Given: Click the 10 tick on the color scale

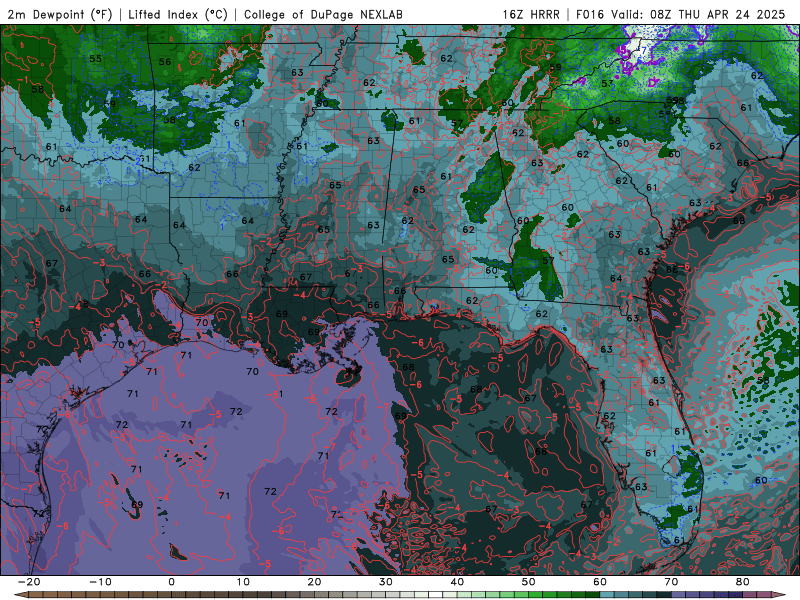Looking at the screenshot, I should (243, 582).
